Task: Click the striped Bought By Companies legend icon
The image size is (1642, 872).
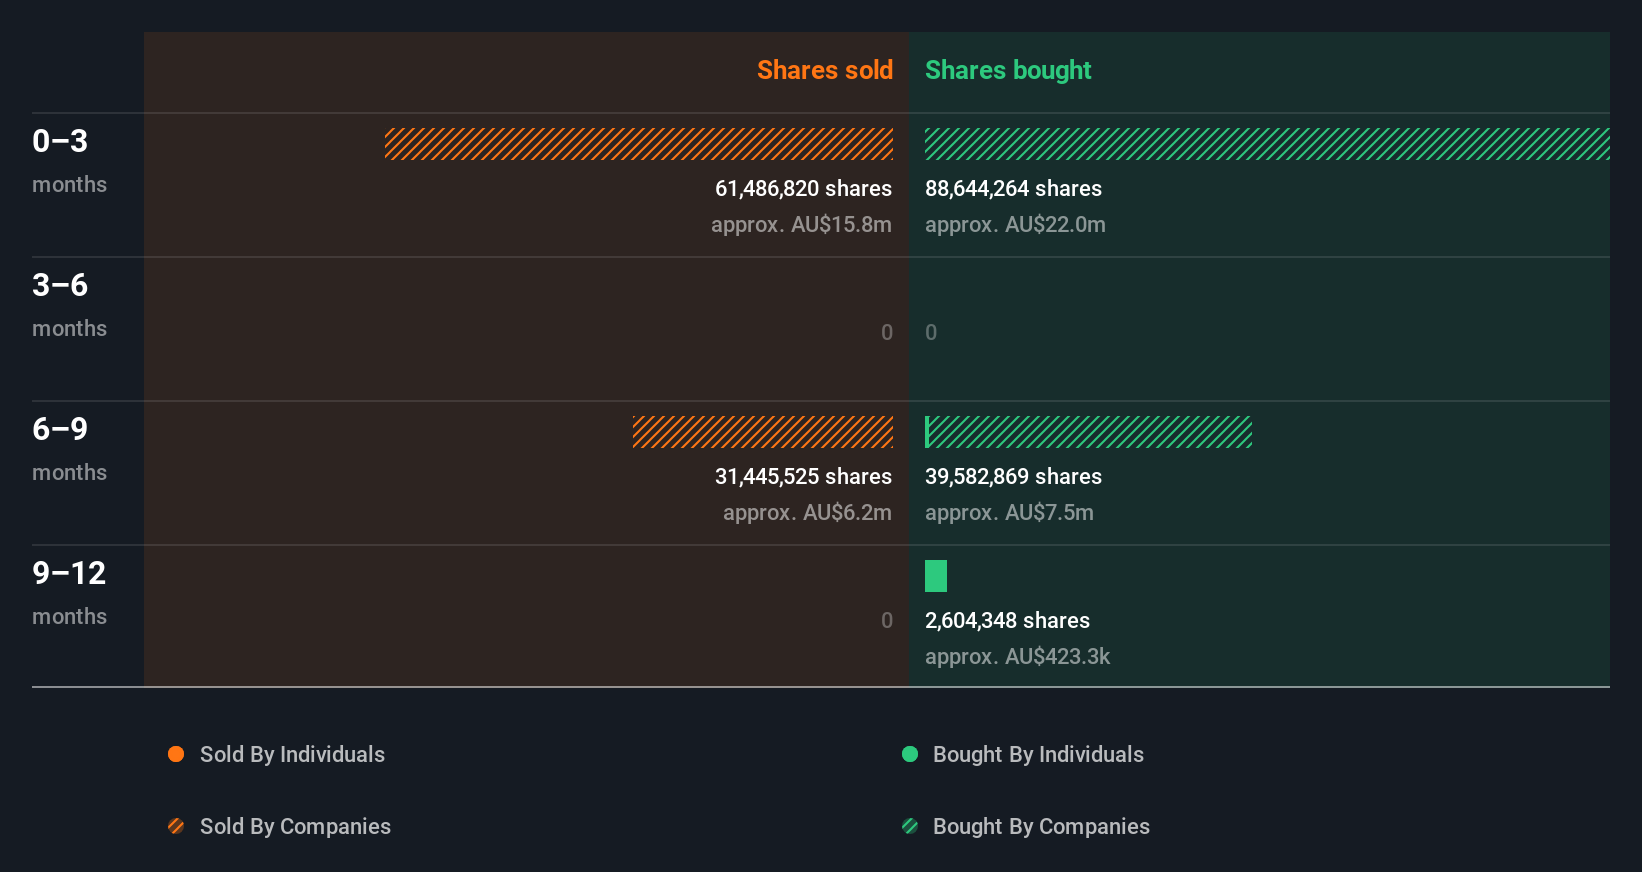Action: (x=910, y=826)
